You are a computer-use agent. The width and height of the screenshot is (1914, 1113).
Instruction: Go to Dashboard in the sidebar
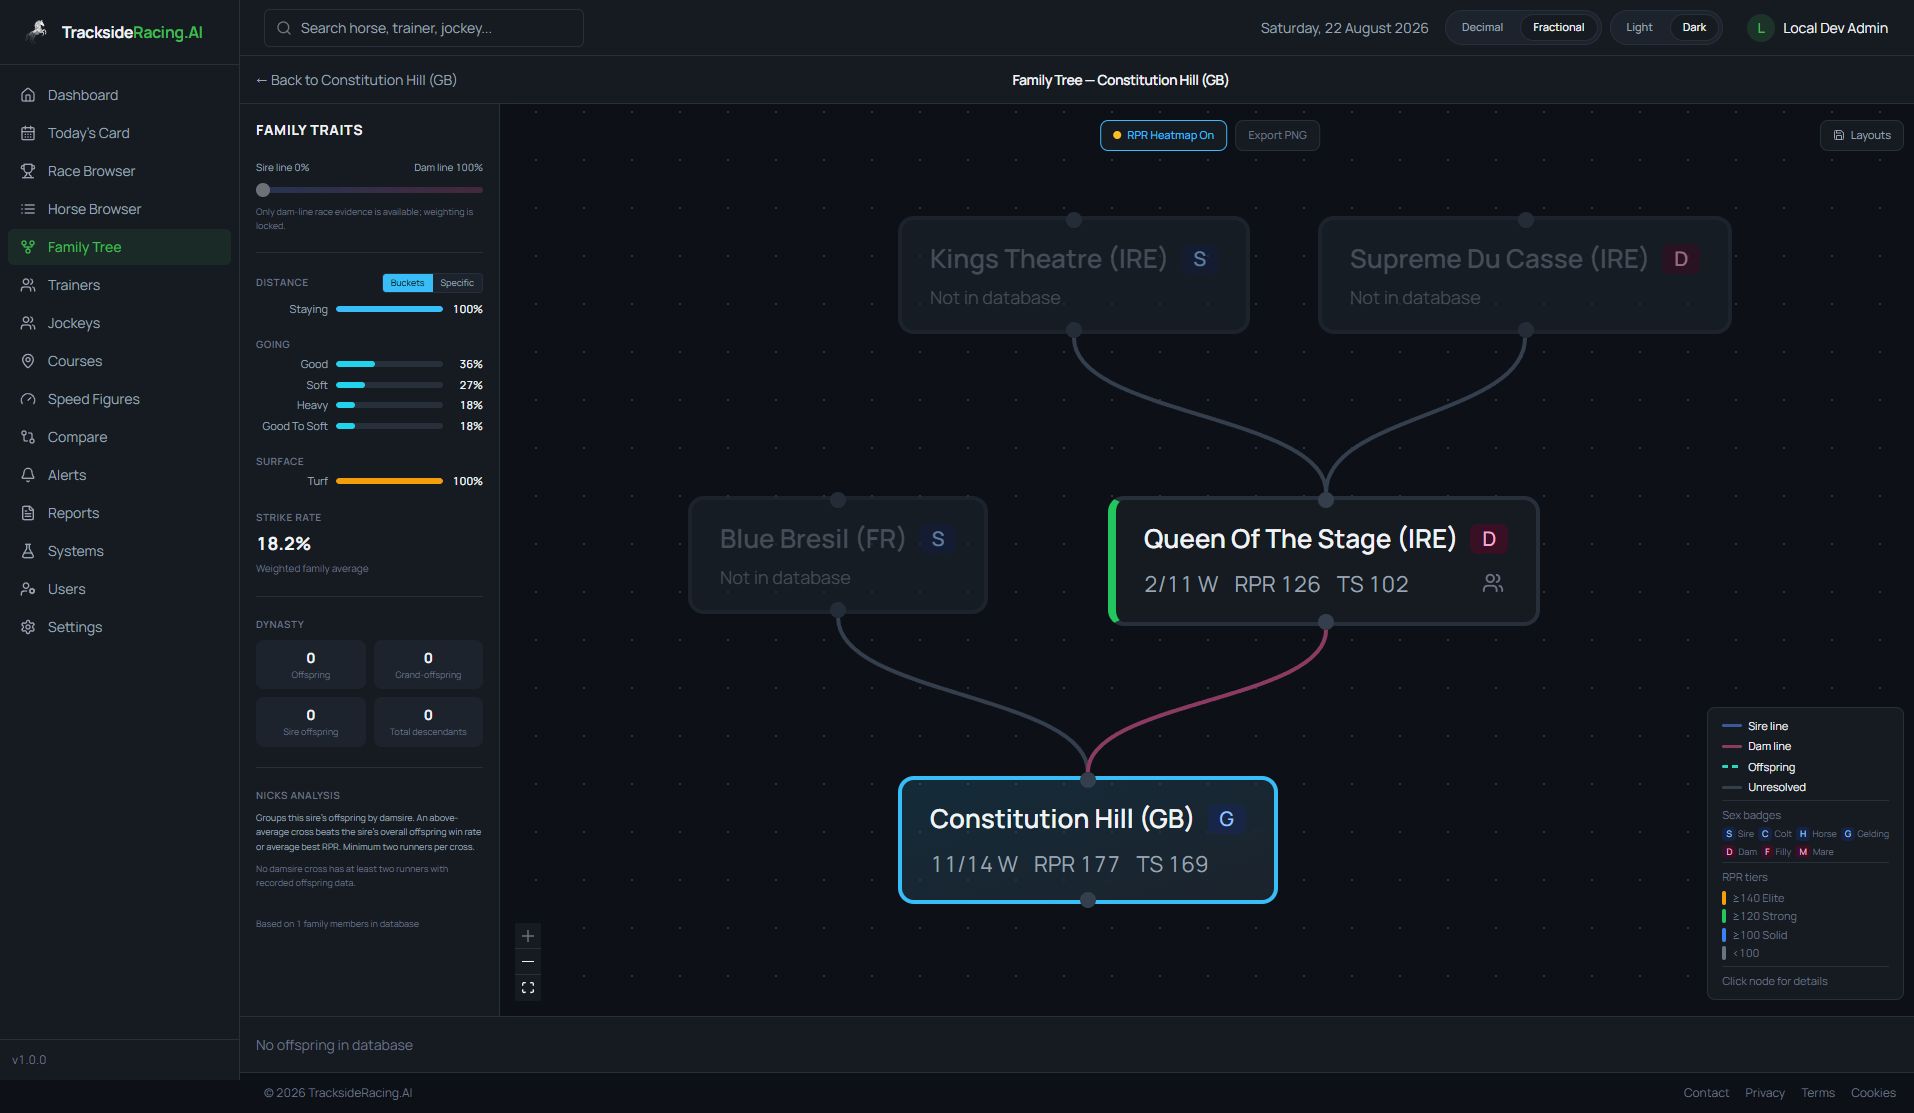click(x=119, y=95)
